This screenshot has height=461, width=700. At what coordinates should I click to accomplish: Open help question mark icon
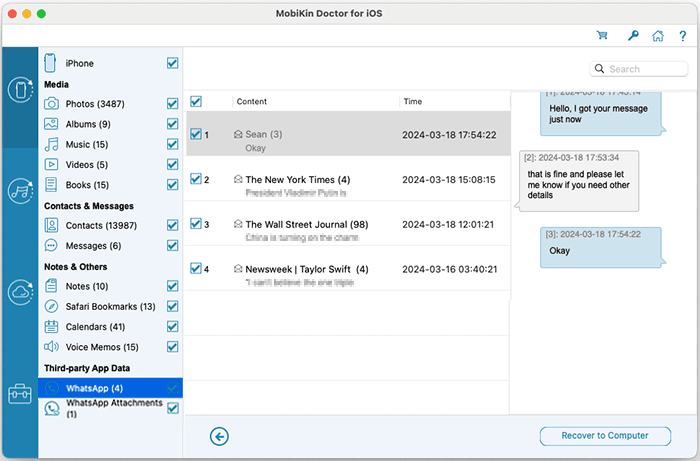(x=682, y=36)
